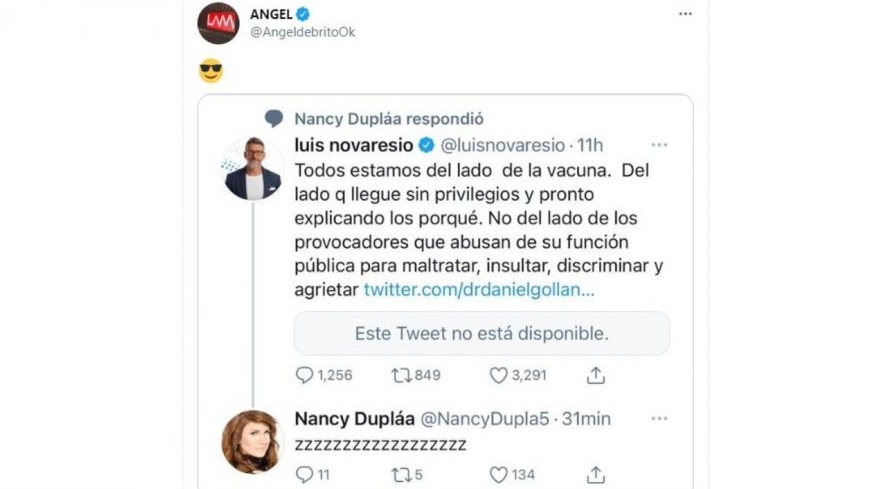This screenshot has height=489, width=878.
Task: Open the three-dot menu on Nancy Dupláa's tweet
Action: pos(659,419)
